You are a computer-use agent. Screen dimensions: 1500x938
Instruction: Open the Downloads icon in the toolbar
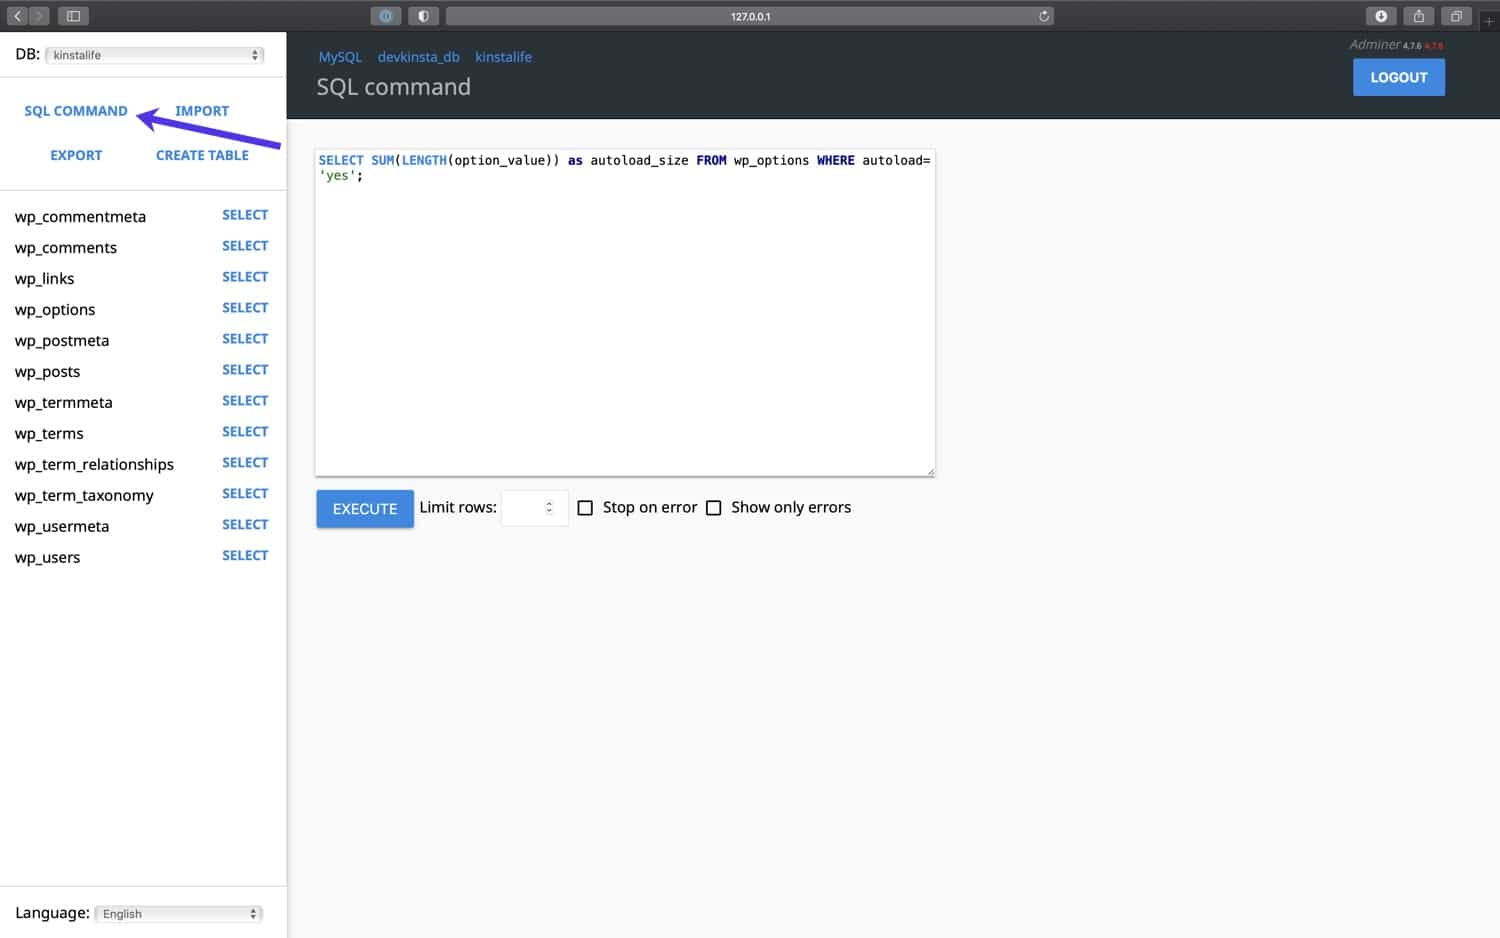click(x=1381, y=15)
